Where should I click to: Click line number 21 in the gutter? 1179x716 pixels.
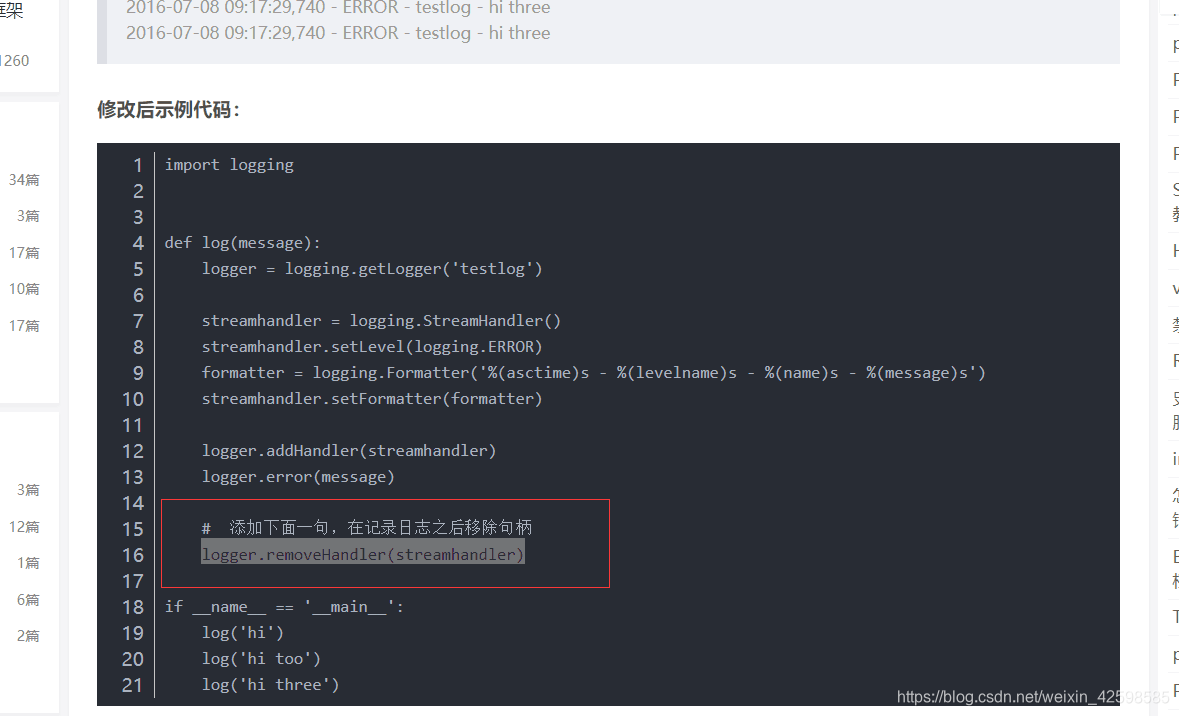[132, 686]
